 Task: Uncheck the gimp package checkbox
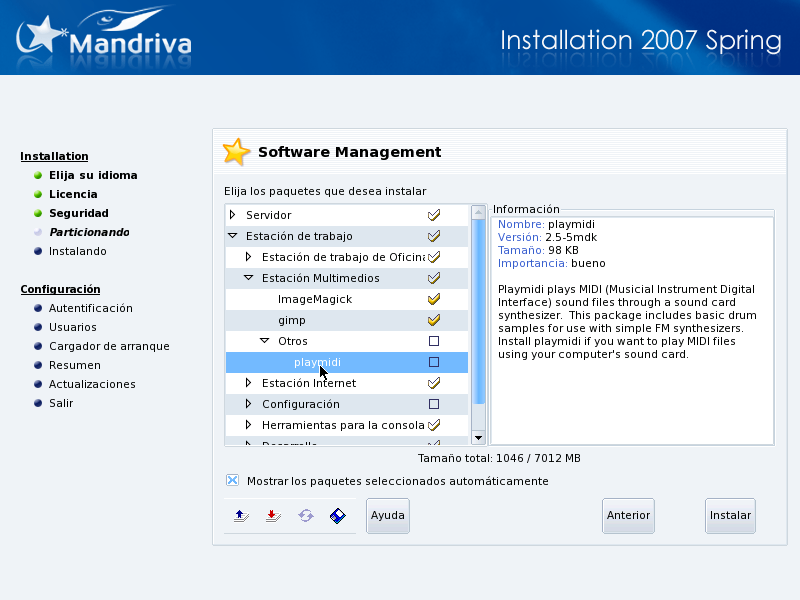[434, 320]
